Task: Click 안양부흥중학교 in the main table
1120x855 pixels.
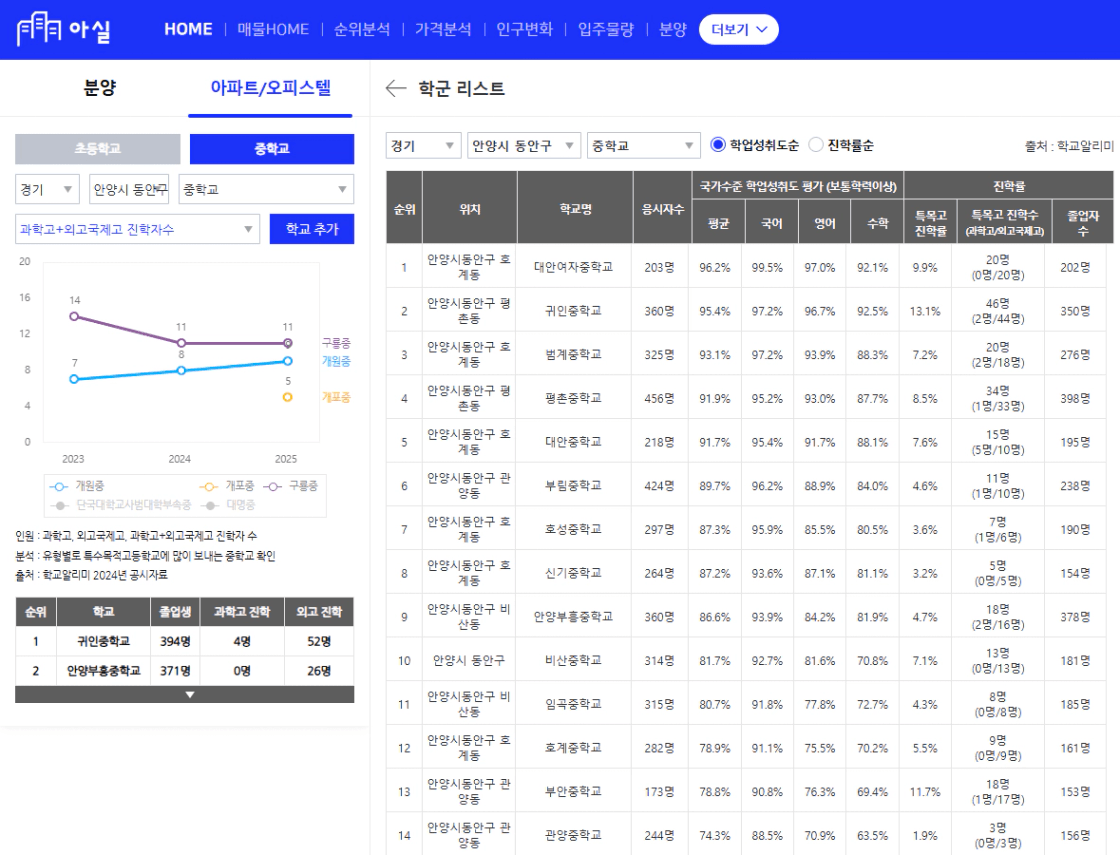Action: click(x=574, y=616)
